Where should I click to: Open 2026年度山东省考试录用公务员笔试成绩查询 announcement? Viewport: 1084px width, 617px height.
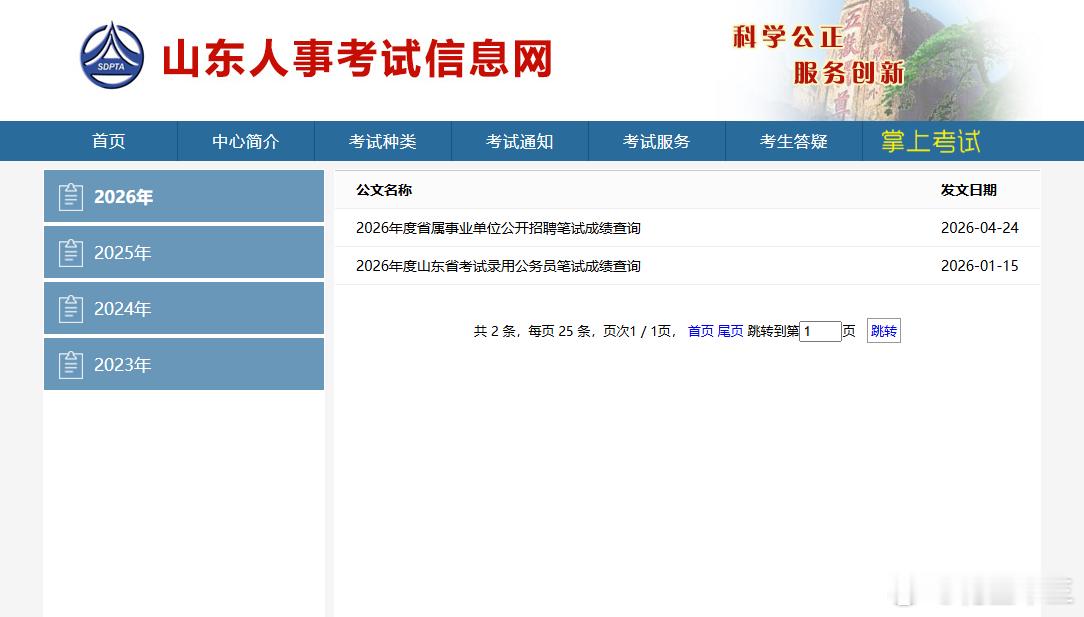500,266
